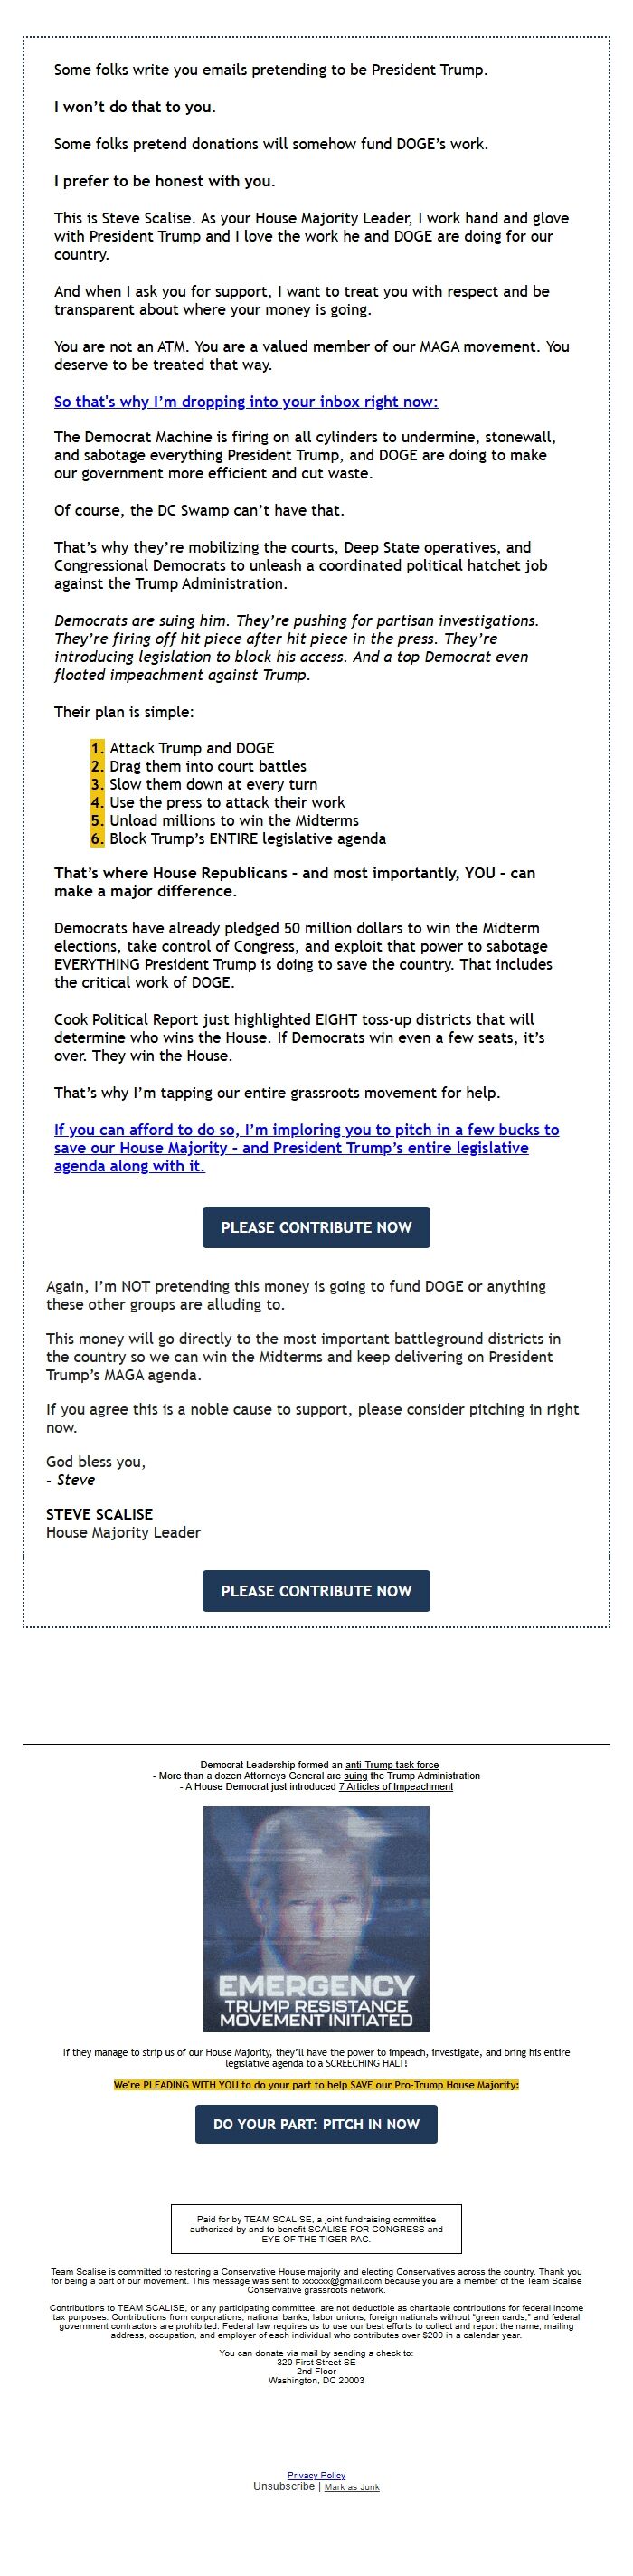
Task: Open the 'dropping into your inbox right now' link
Action: click(246, 402)
